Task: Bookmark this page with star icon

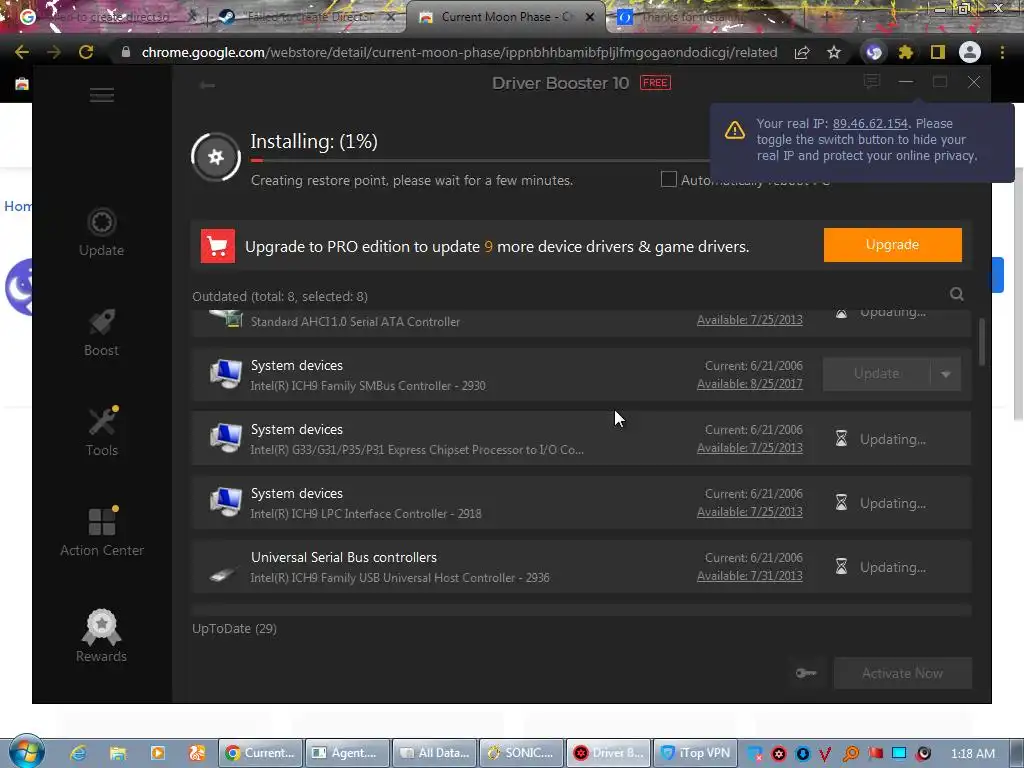Action: point(834,52)
